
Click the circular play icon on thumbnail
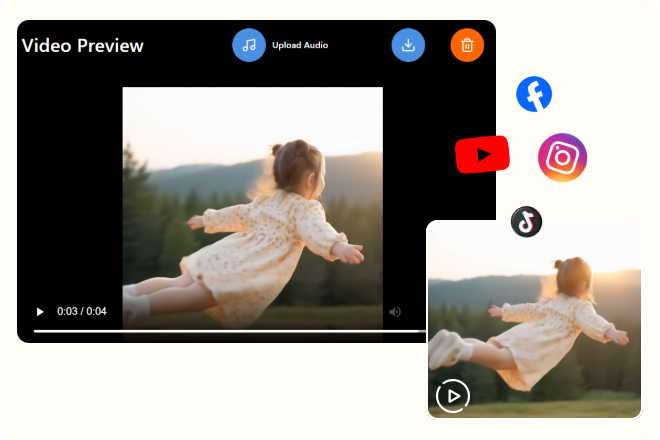(x=452, y=396)
